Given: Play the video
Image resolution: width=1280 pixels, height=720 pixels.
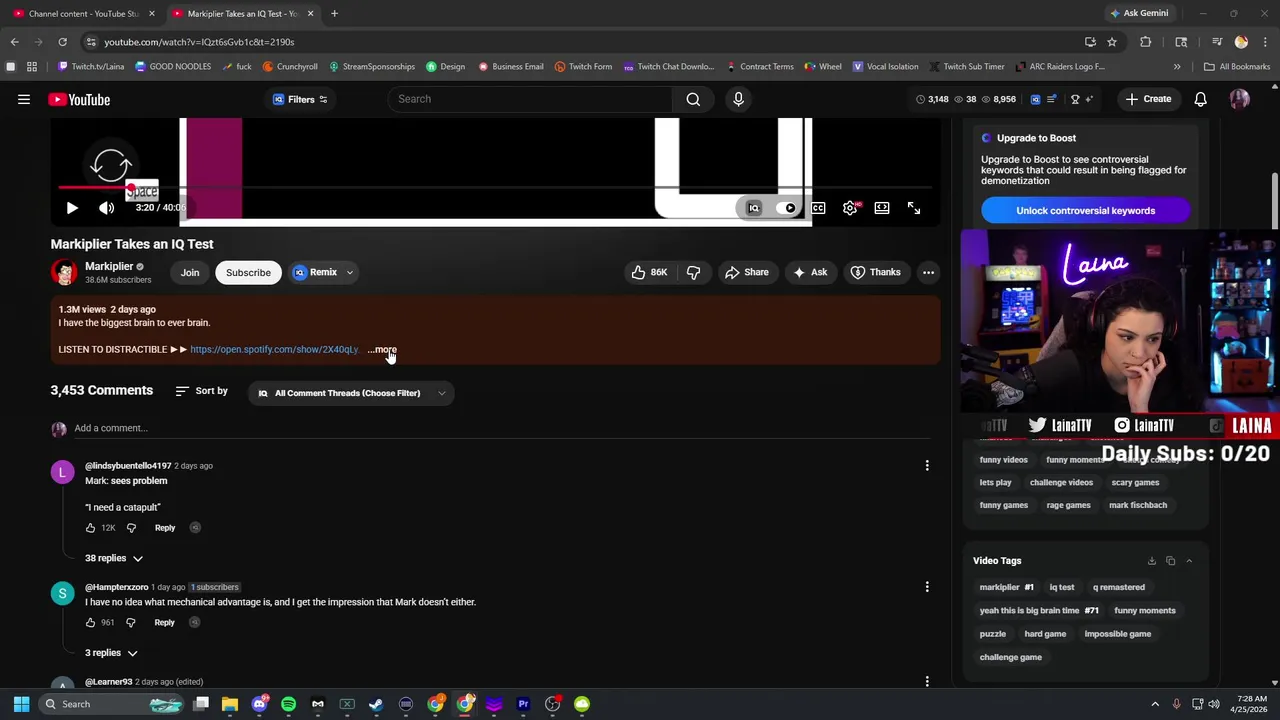Looking at the screenshot, I should click(72, 208).
